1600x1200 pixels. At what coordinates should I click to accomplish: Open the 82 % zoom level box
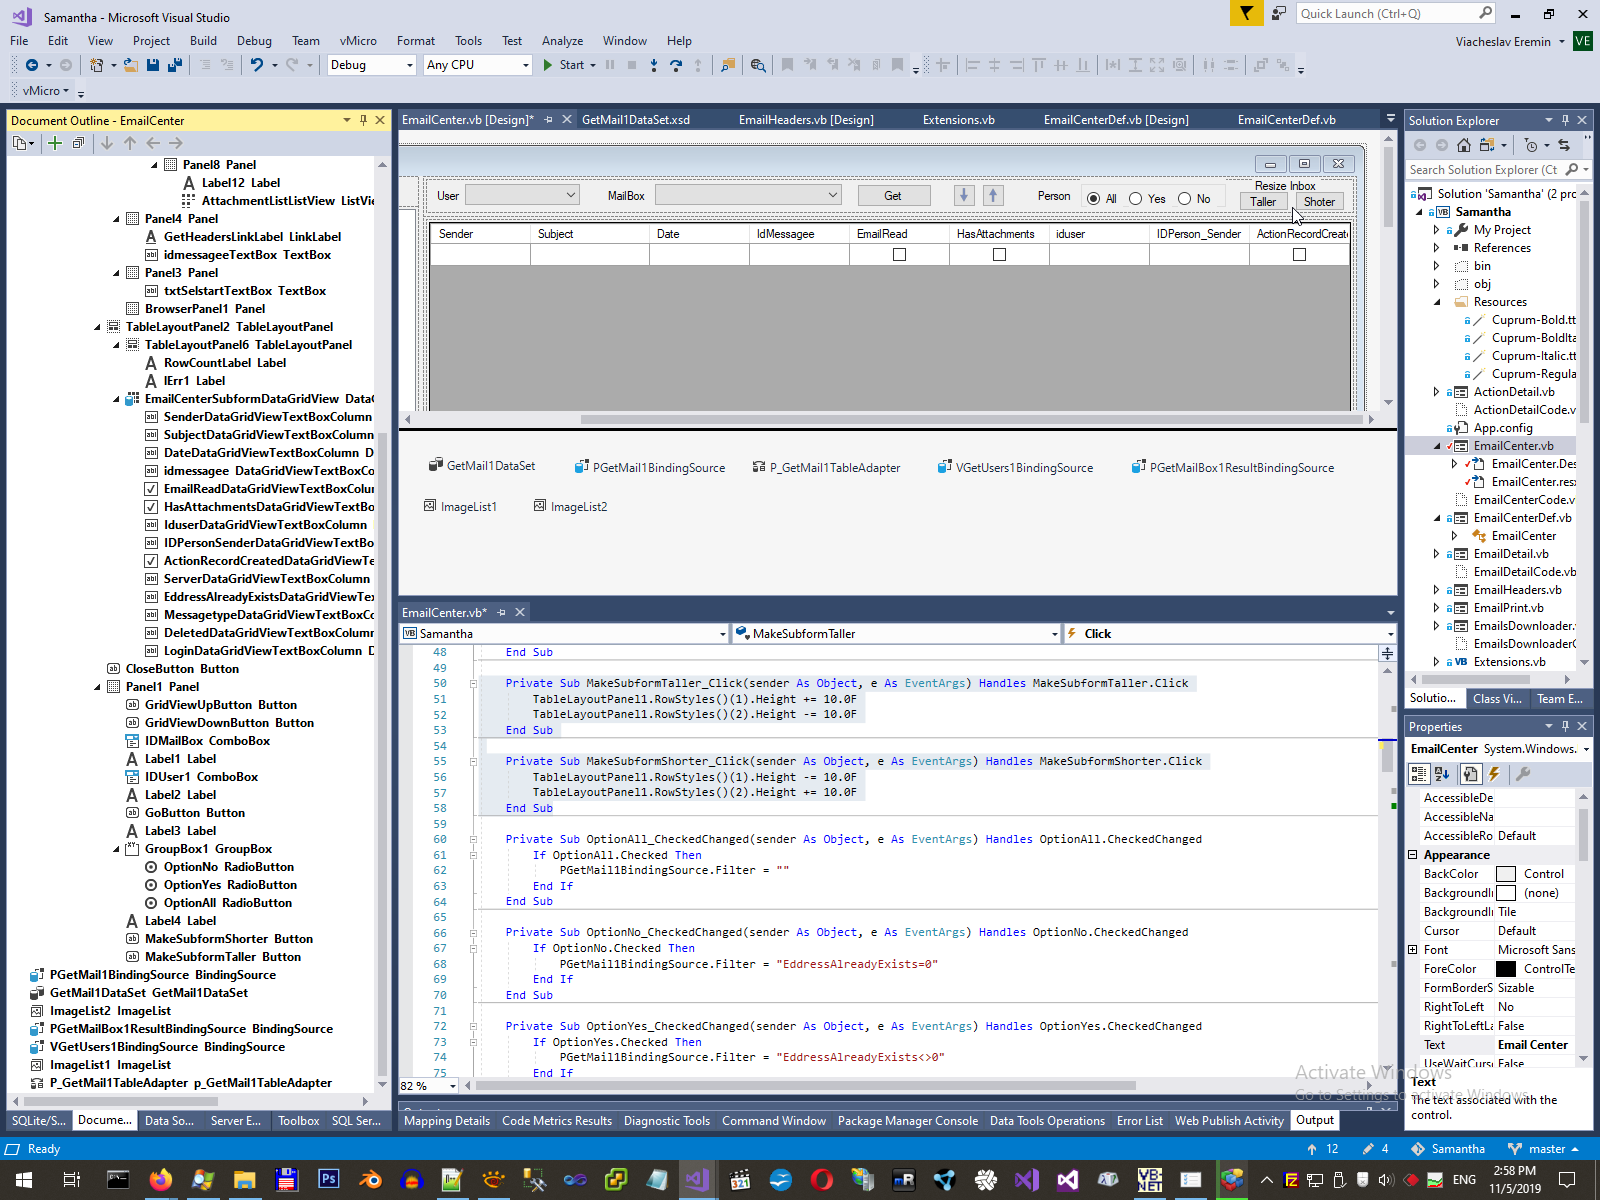pyautogui.click(x=429, y=1086)
